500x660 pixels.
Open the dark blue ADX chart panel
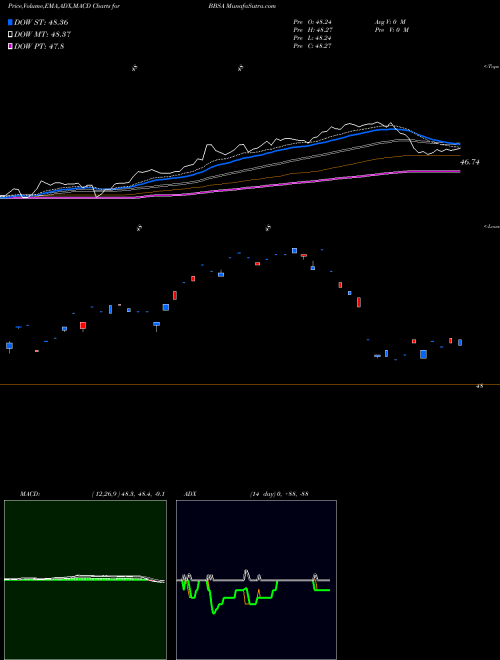[256, 580]
